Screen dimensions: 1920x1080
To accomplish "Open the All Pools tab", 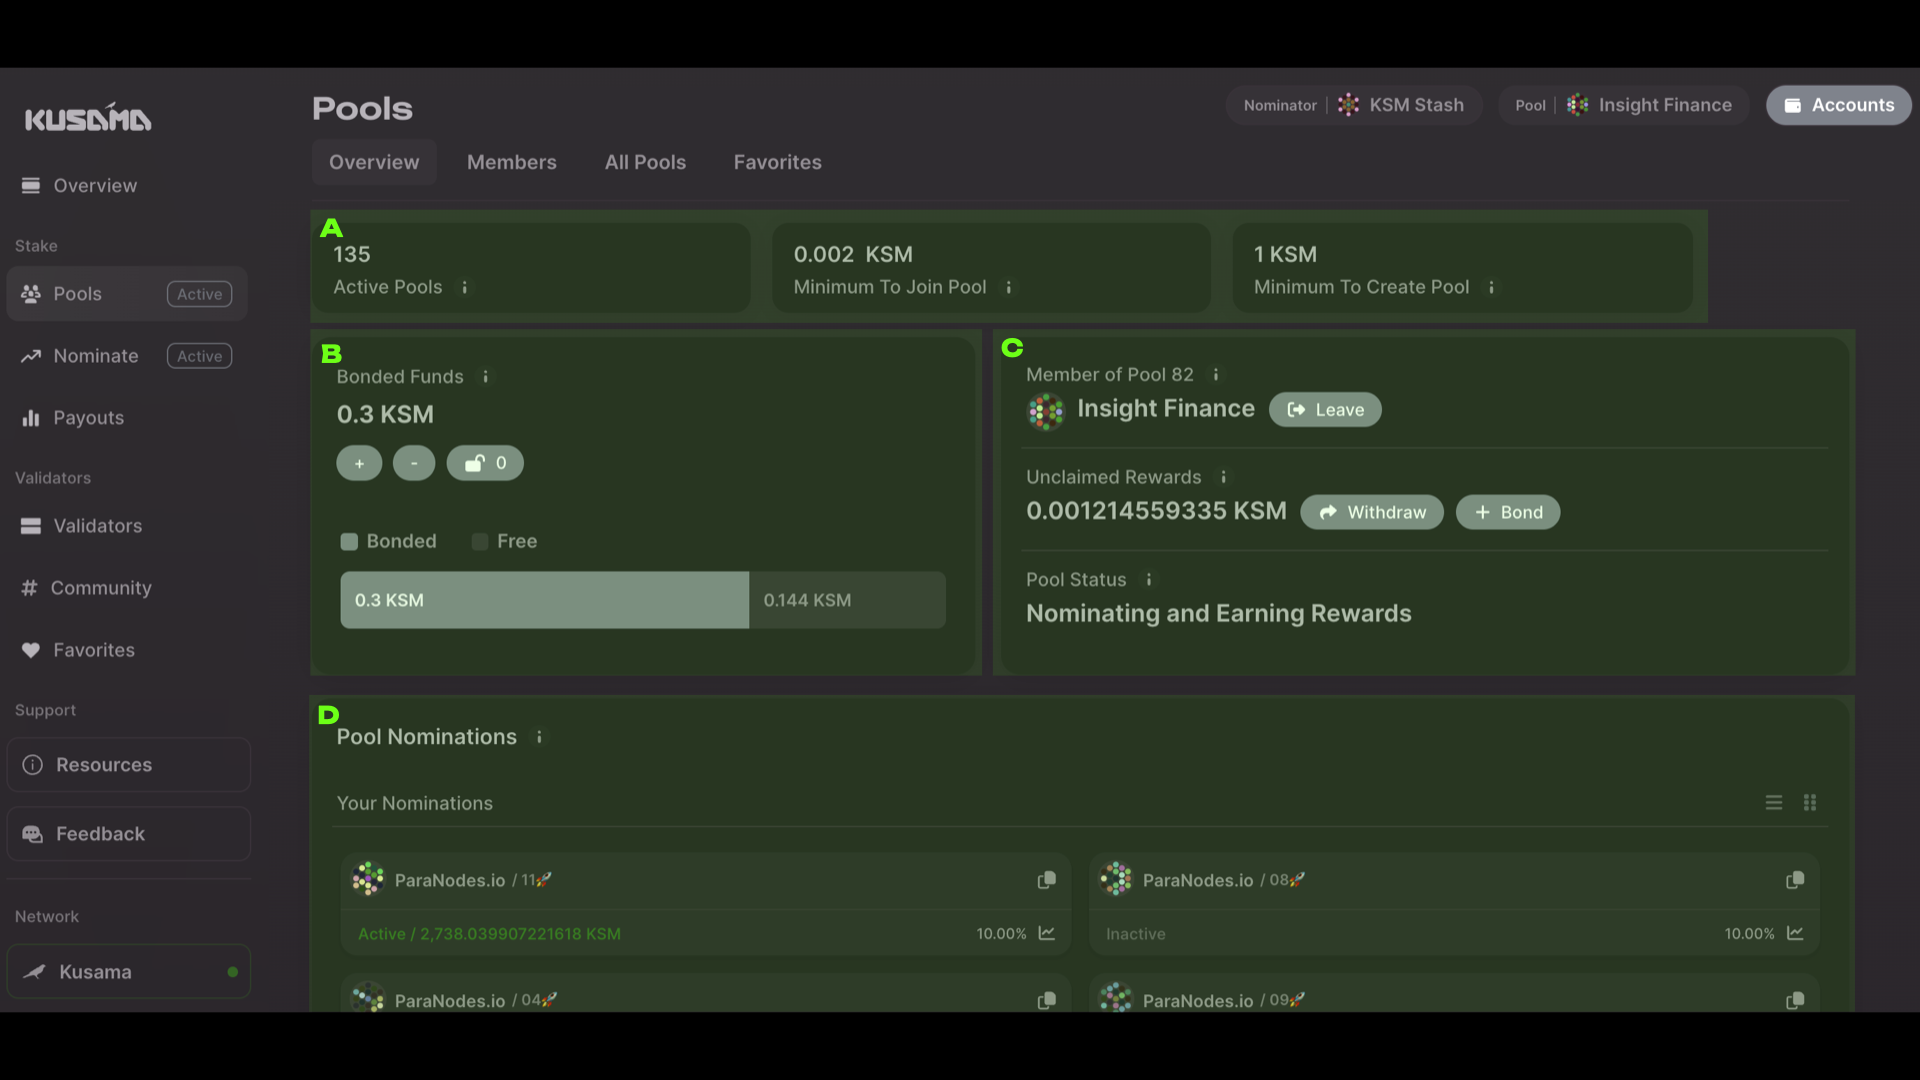I will click(645, 162).
